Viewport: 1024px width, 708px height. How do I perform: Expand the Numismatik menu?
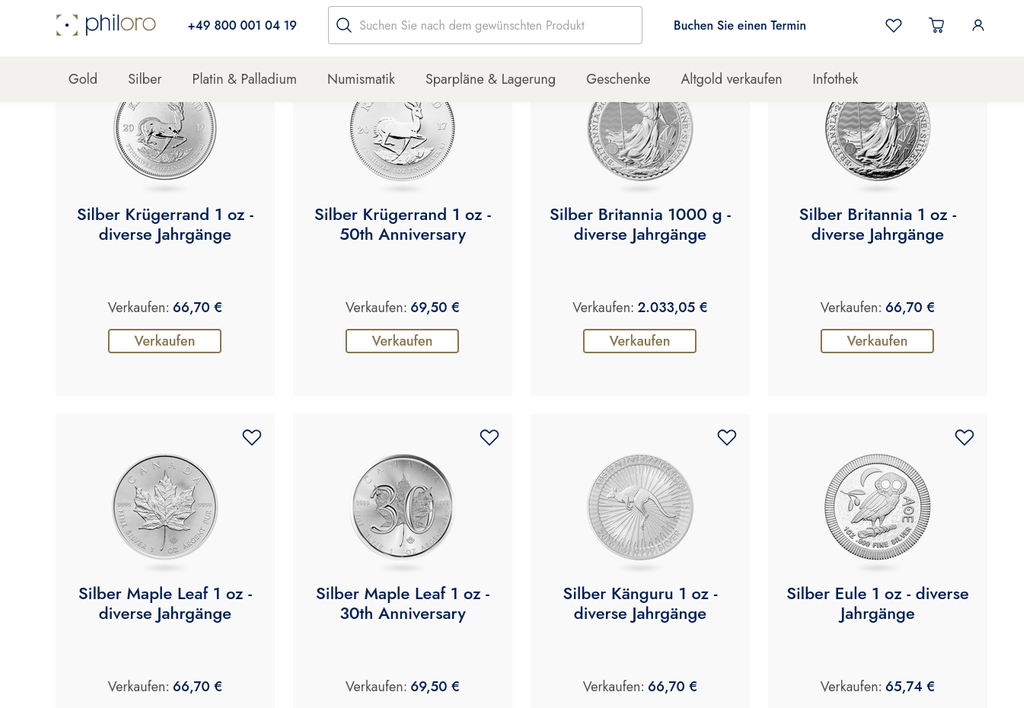click(x=361, y=79)
